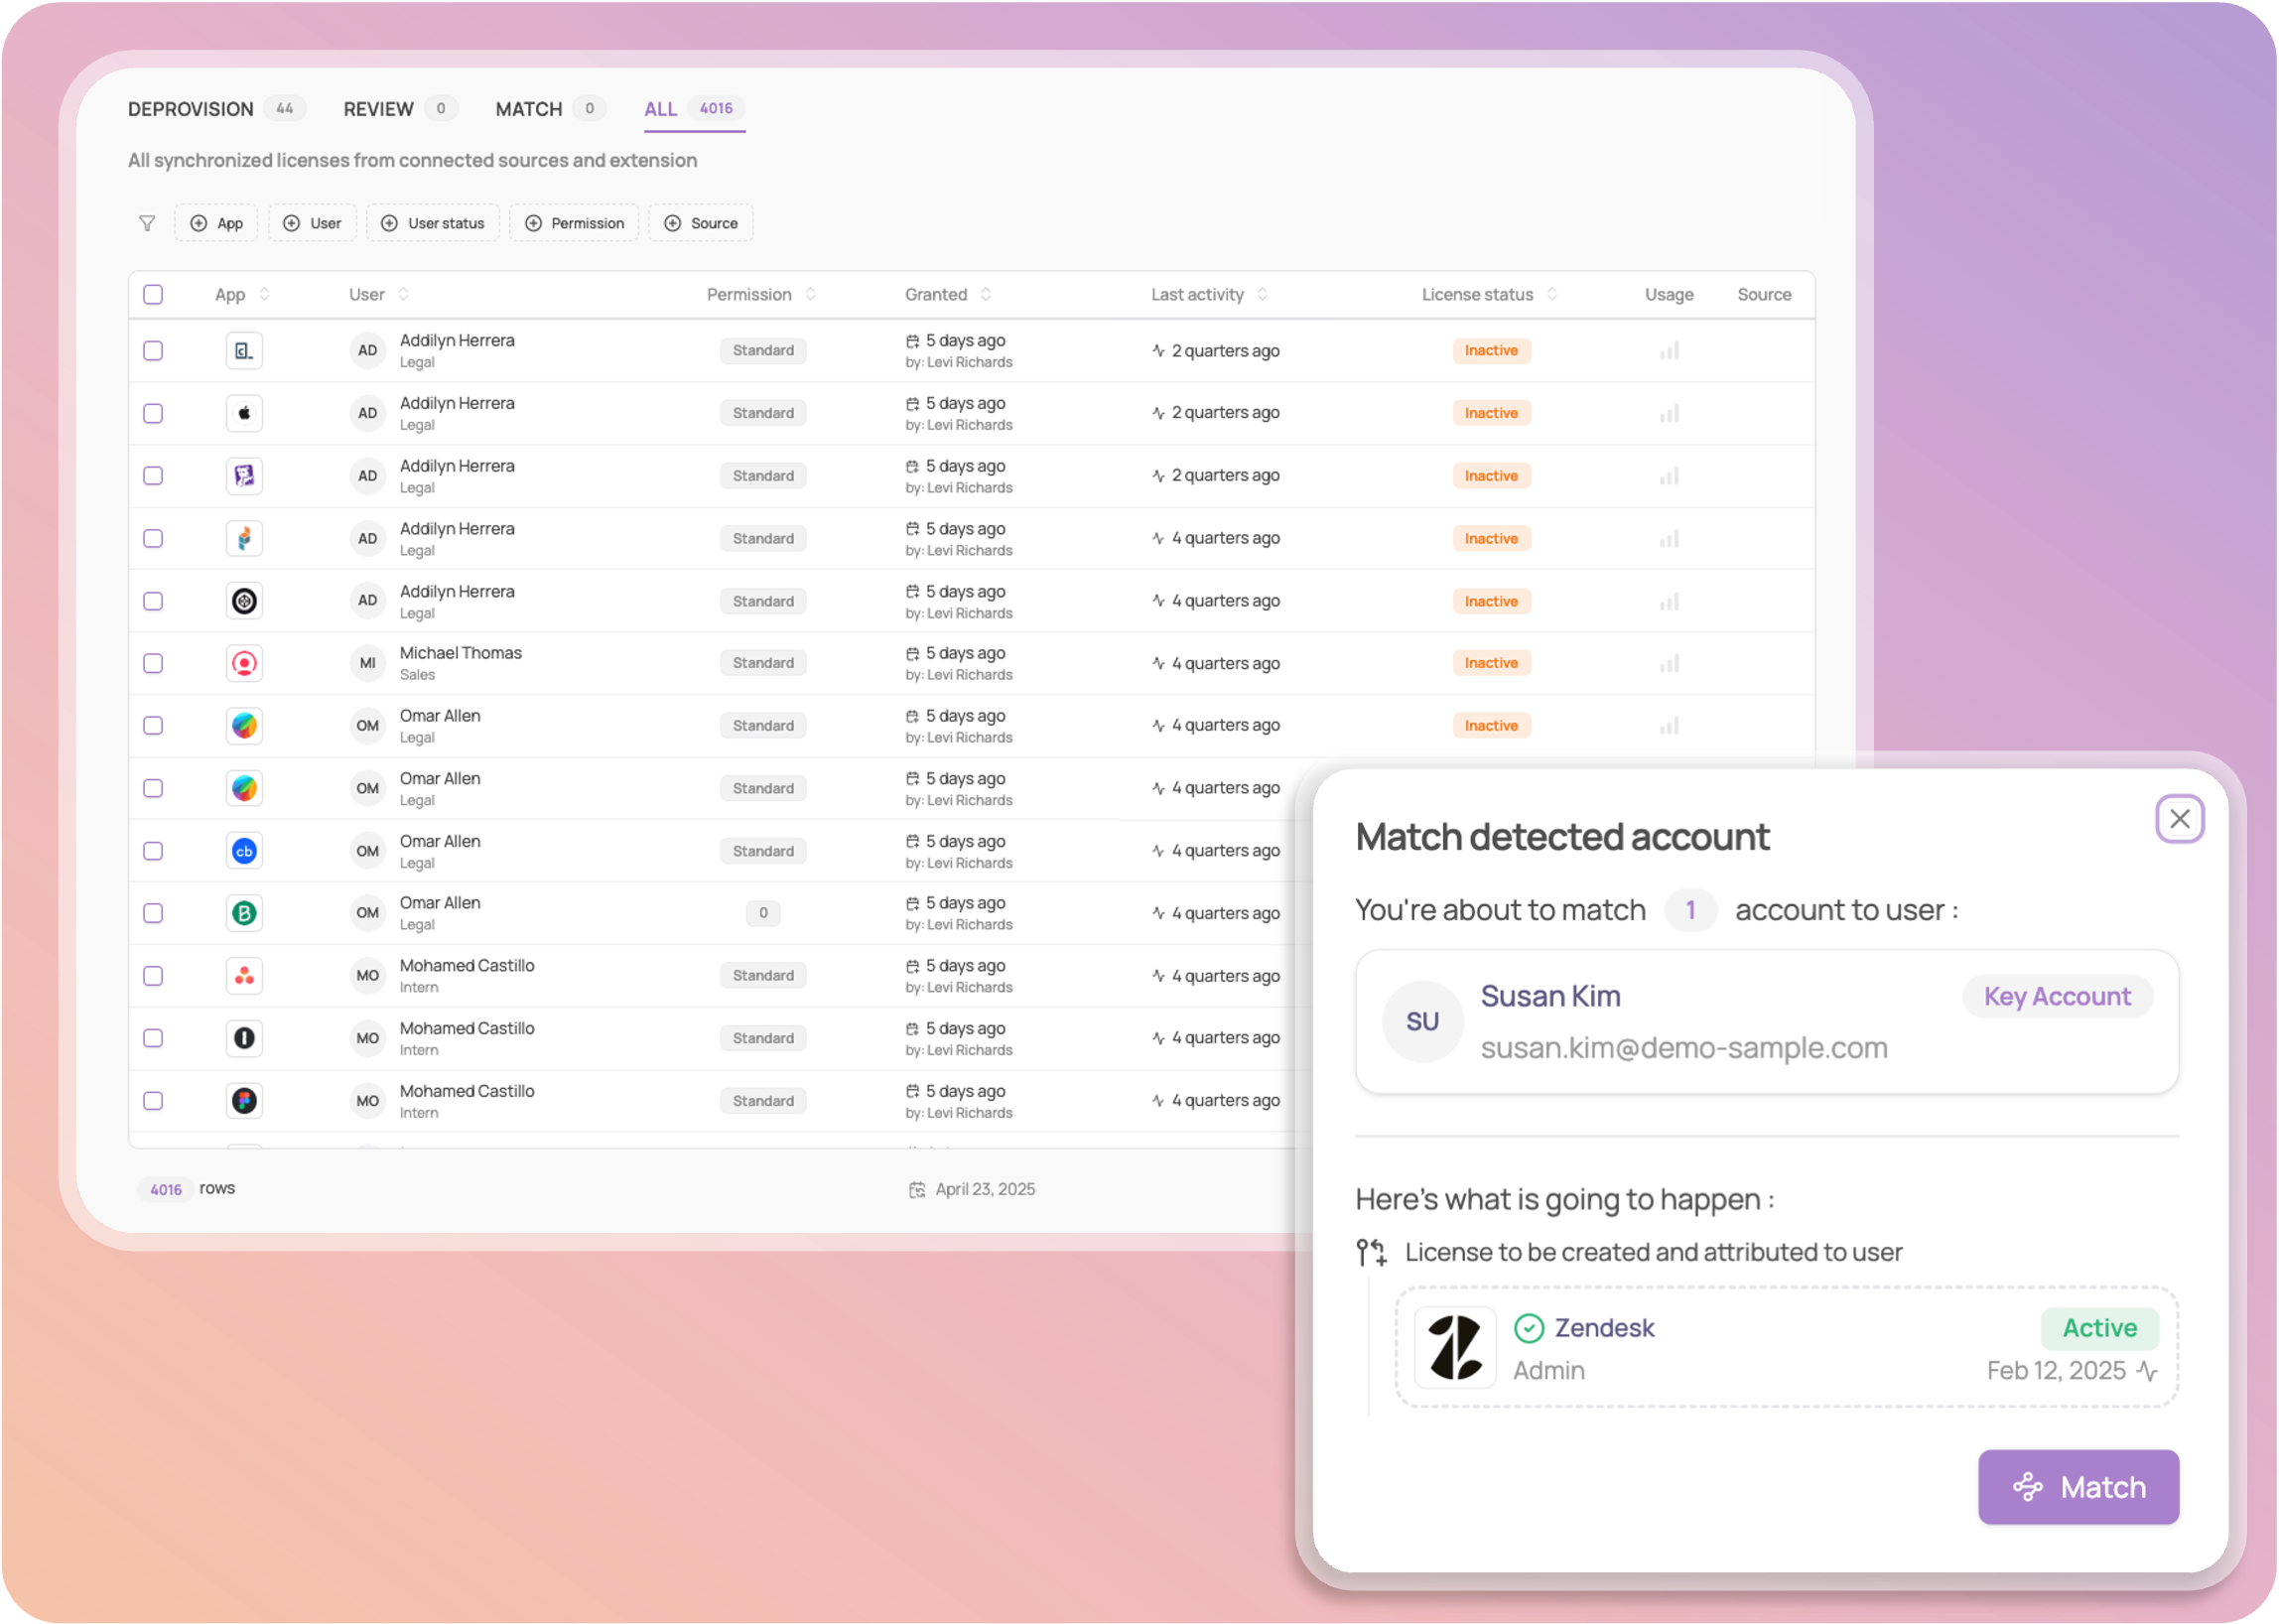Click the Asana app icon for Mohamed Castillo
2279x1624 pixels.
click(x=244, y=976)
